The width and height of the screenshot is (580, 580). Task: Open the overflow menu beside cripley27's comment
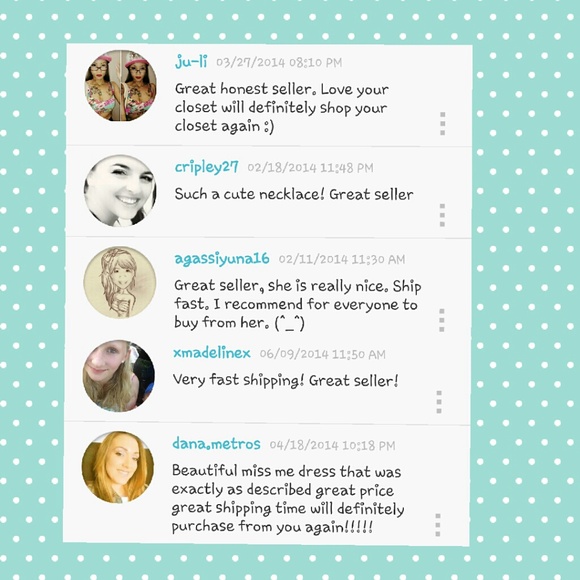[x=442, y=215]
